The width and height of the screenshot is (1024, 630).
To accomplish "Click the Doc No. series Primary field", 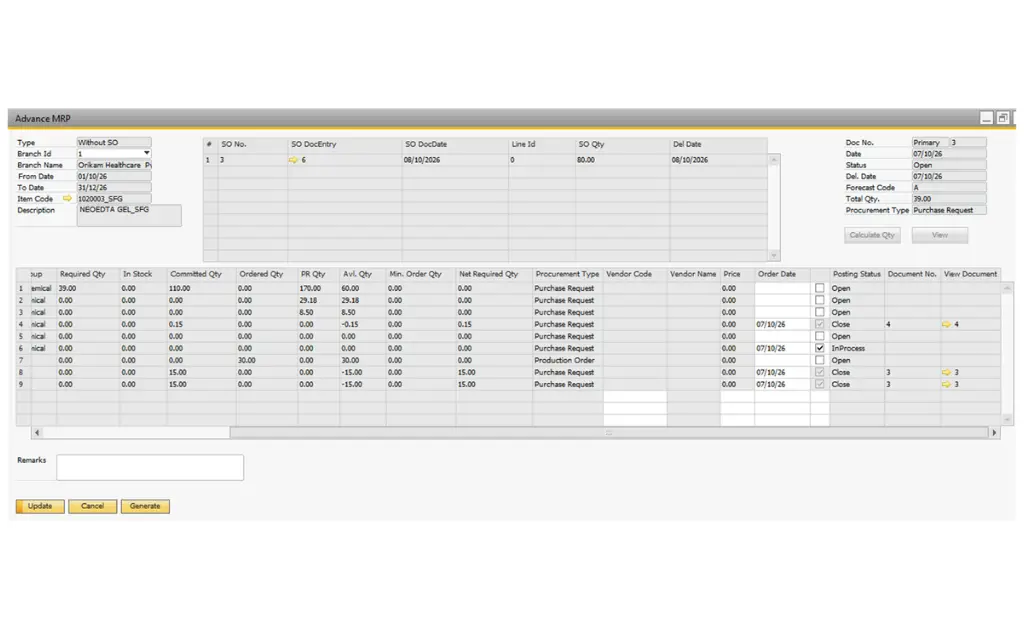I will (x=931, y=142).
